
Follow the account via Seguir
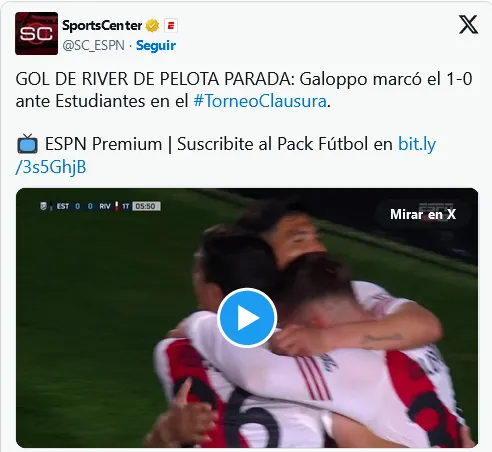pyautogui.click(x=156, y=45)
